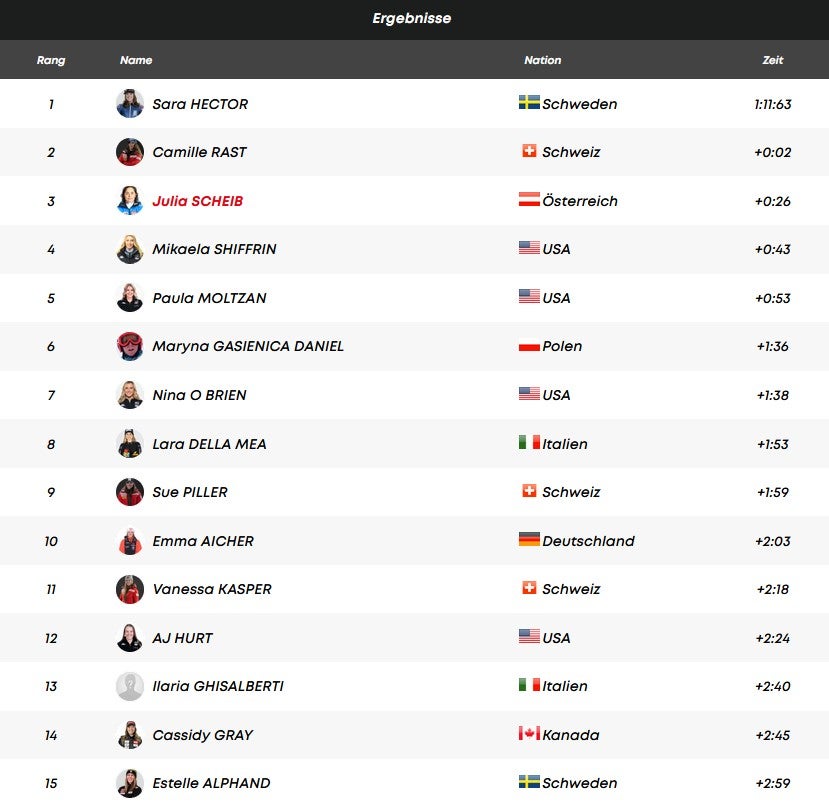Click Sara Hector's avatar photo
829x806 pixels.
[130, 104]
